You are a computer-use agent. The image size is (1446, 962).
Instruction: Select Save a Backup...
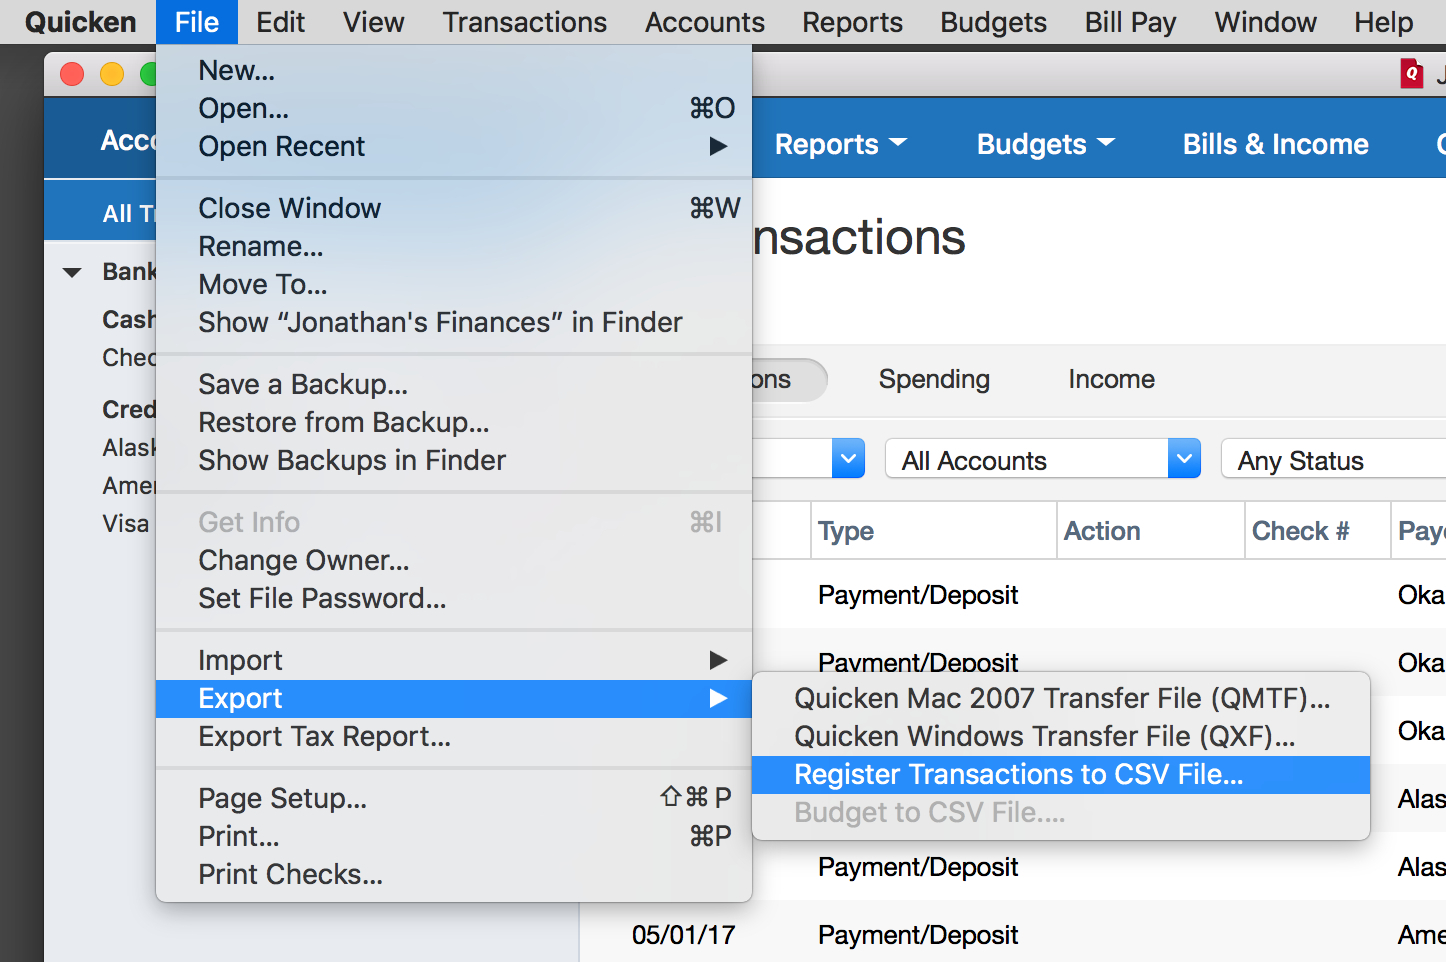coord(454,385)
